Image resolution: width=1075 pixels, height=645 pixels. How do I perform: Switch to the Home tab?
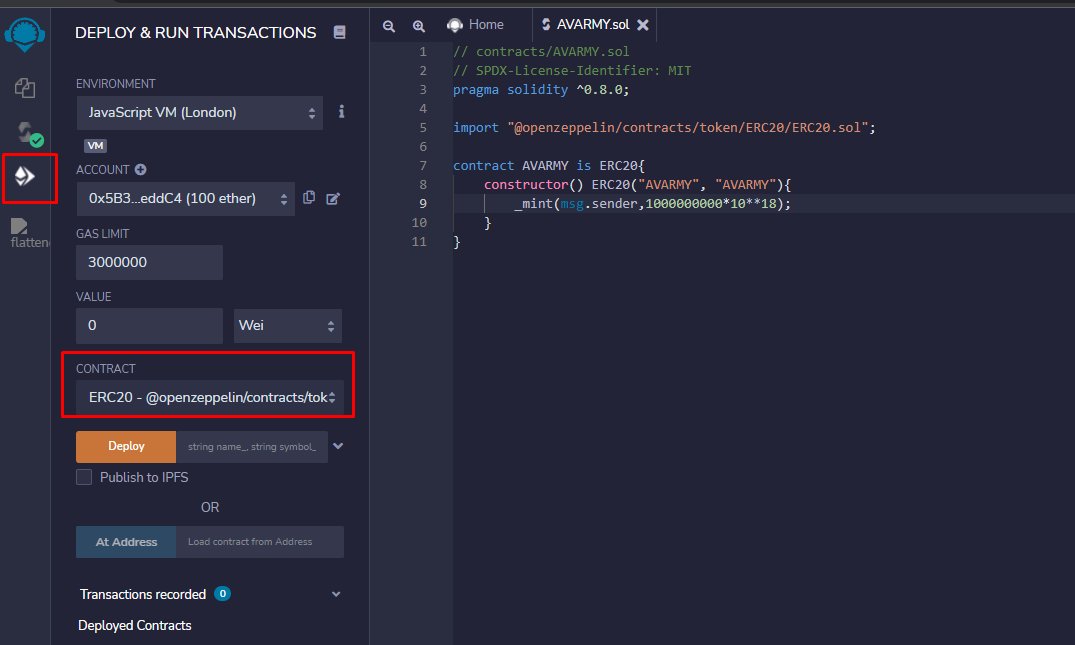tap(476, 25)
